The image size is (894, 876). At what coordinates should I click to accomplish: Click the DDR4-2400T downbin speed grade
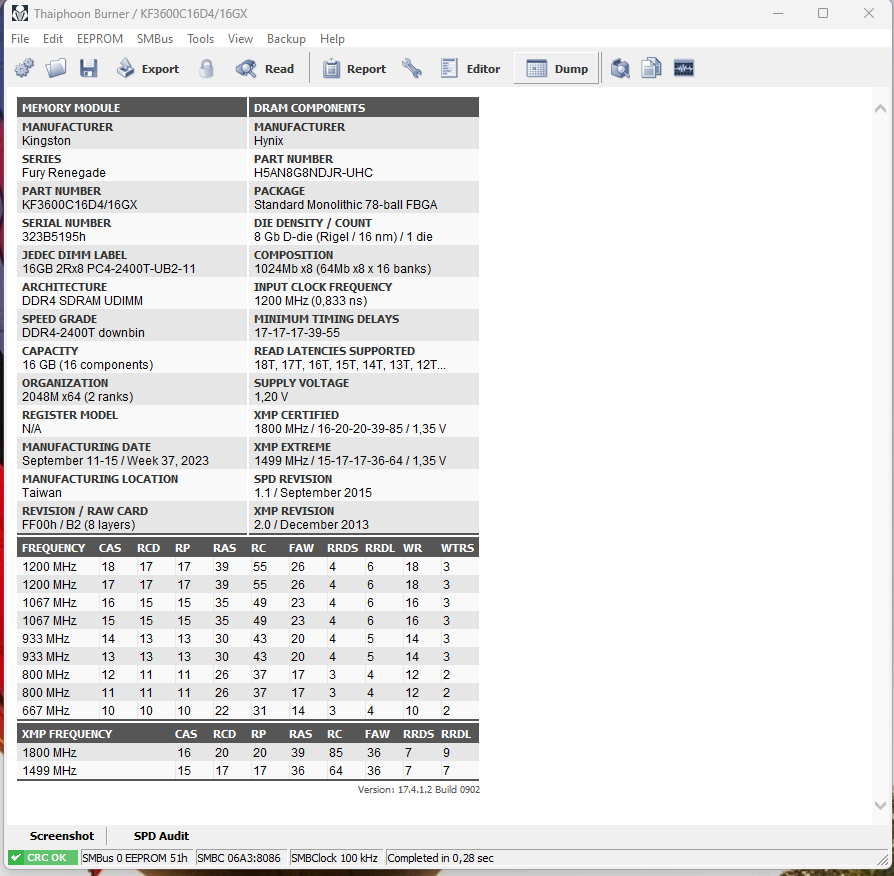coord(83,332)
